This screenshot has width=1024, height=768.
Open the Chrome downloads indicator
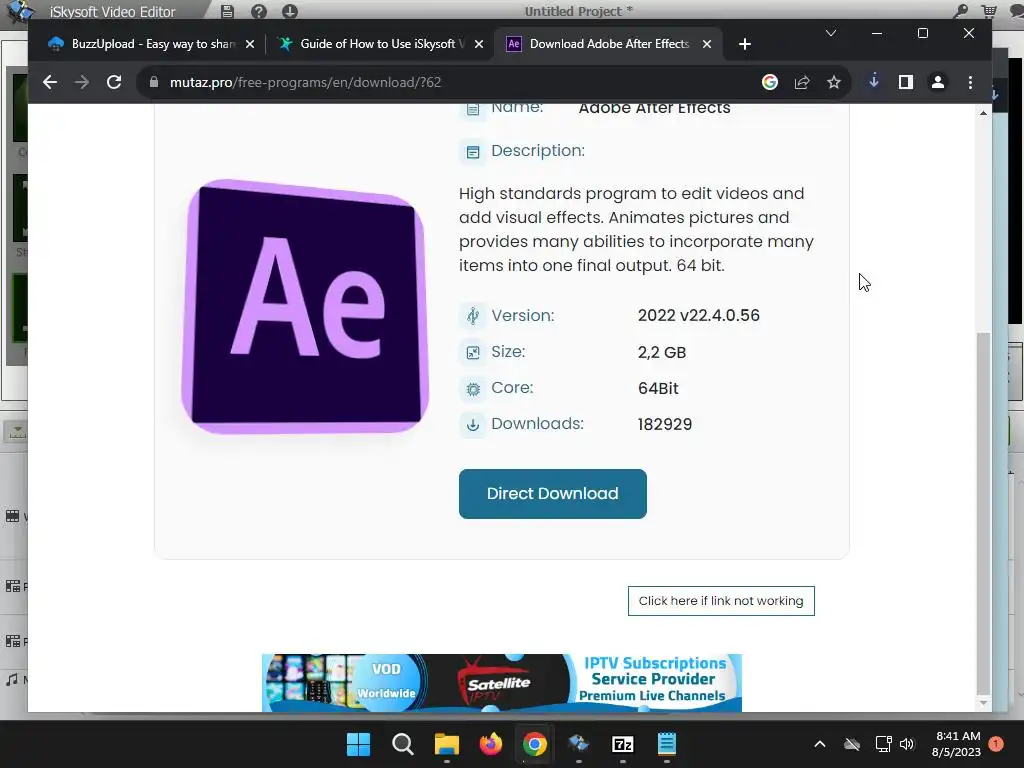874,82
